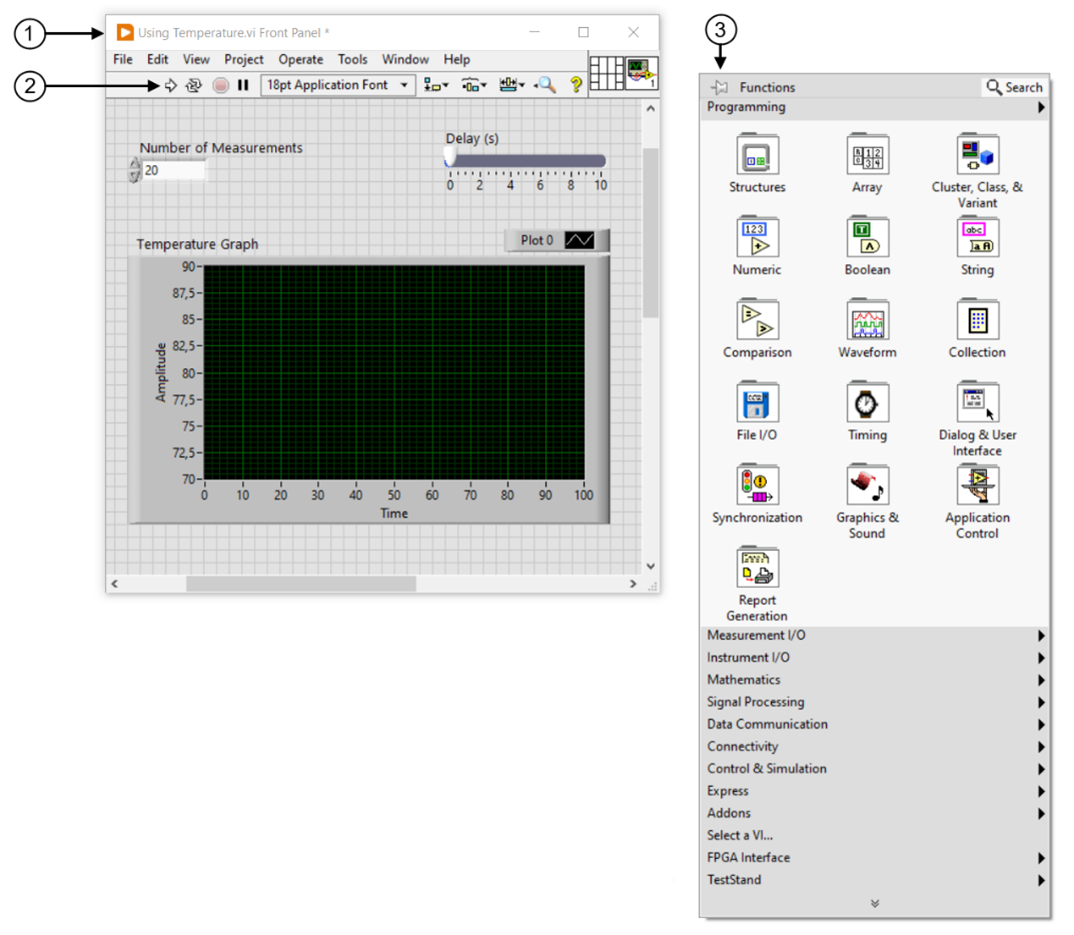Click the Search button in Functions palette
Image resolution: width=1074 pixels, height=935 pixels.
pyautogui.click(x=1014, y=88)
